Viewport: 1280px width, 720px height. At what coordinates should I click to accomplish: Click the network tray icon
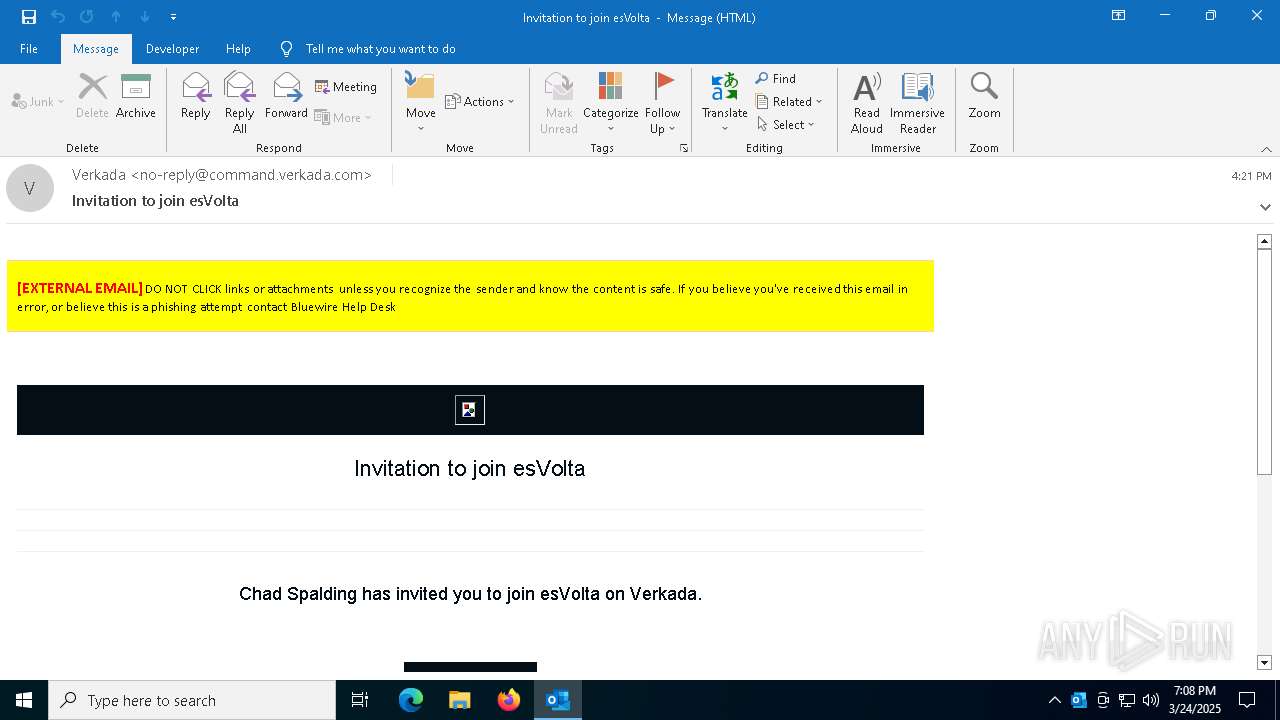[1127, 700]
